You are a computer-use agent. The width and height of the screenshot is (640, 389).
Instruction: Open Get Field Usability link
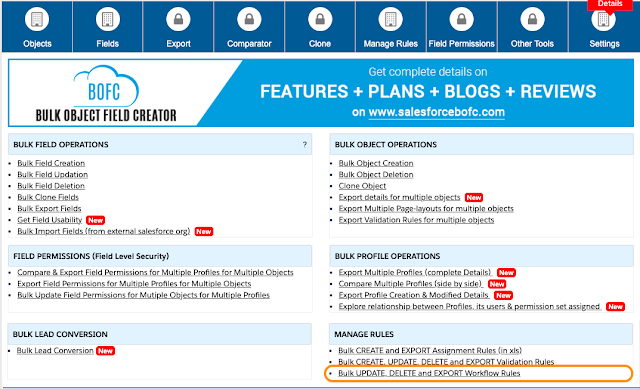[x=49, y=220]
